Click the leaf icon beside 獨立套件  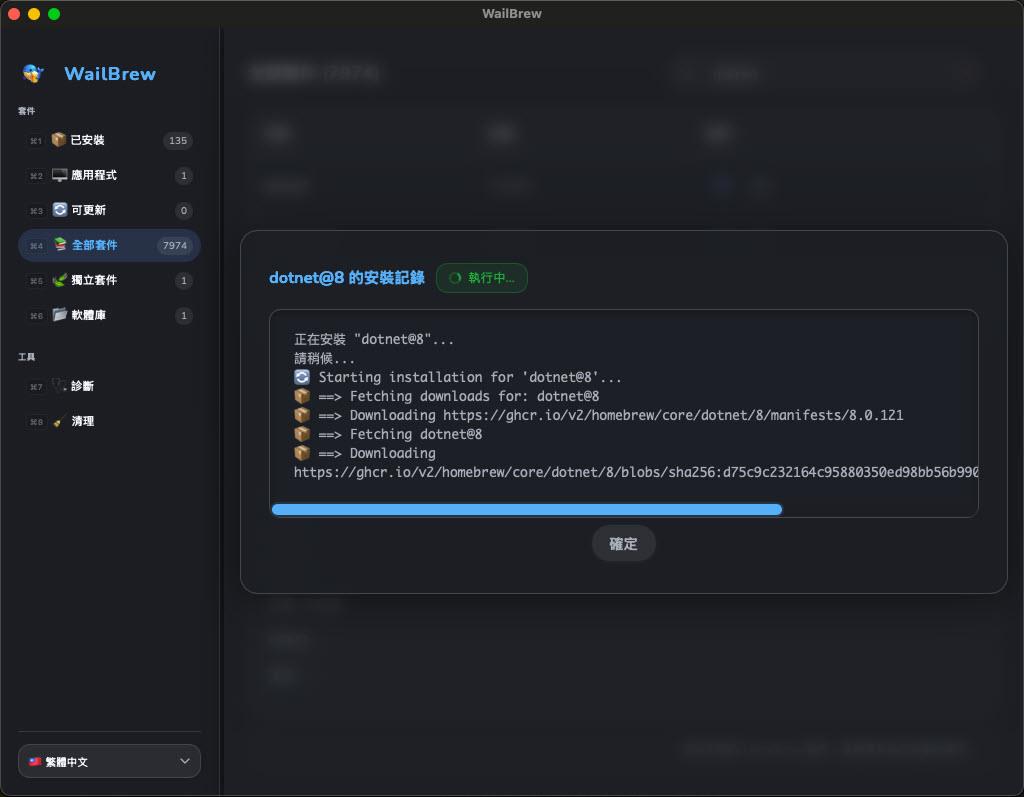59,280
